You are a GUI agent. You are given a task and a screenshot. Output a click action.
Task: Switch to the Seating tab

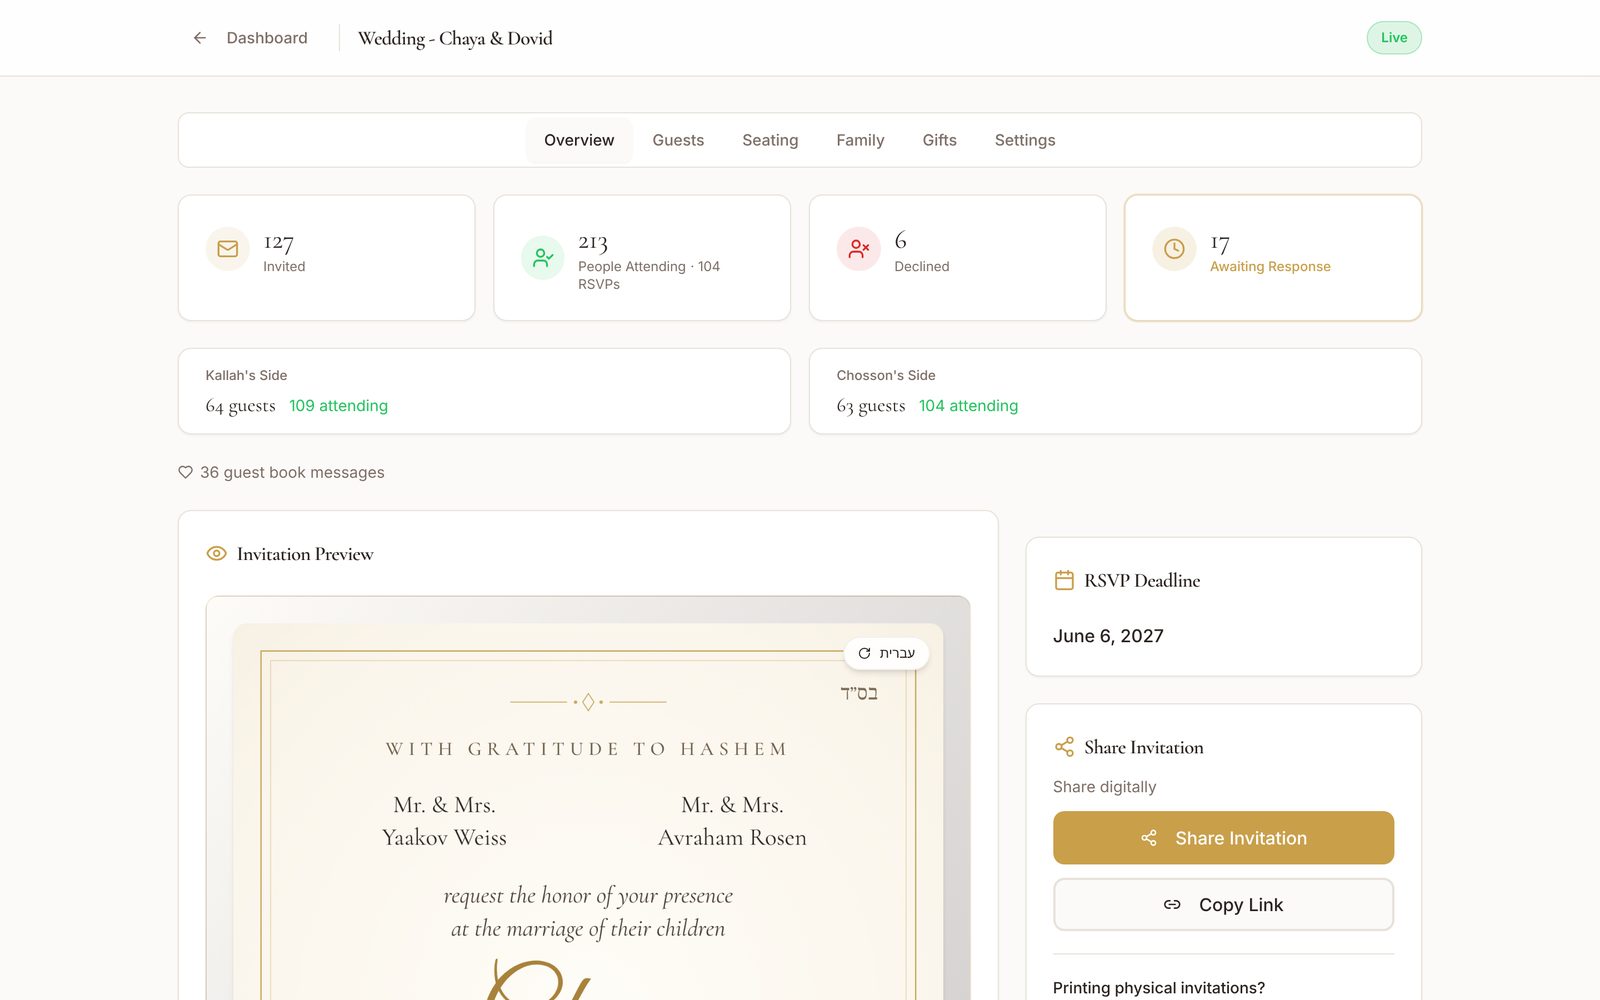(770, 140)
